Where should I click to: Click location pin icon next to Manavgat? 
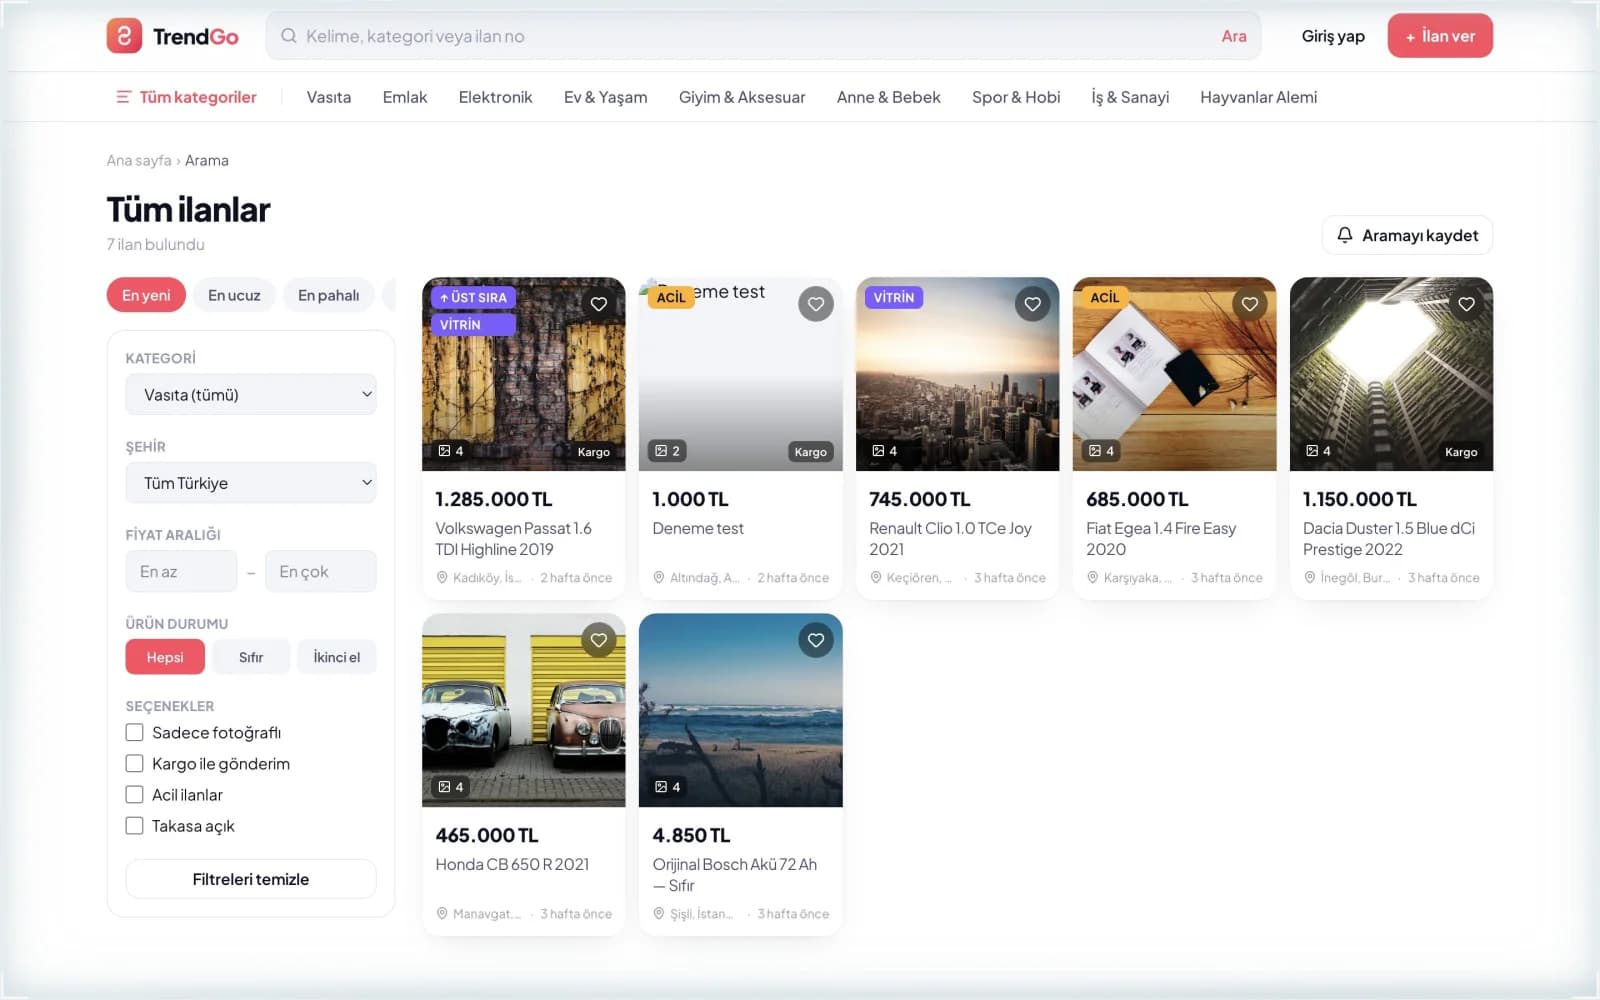[x=442, y=914]
